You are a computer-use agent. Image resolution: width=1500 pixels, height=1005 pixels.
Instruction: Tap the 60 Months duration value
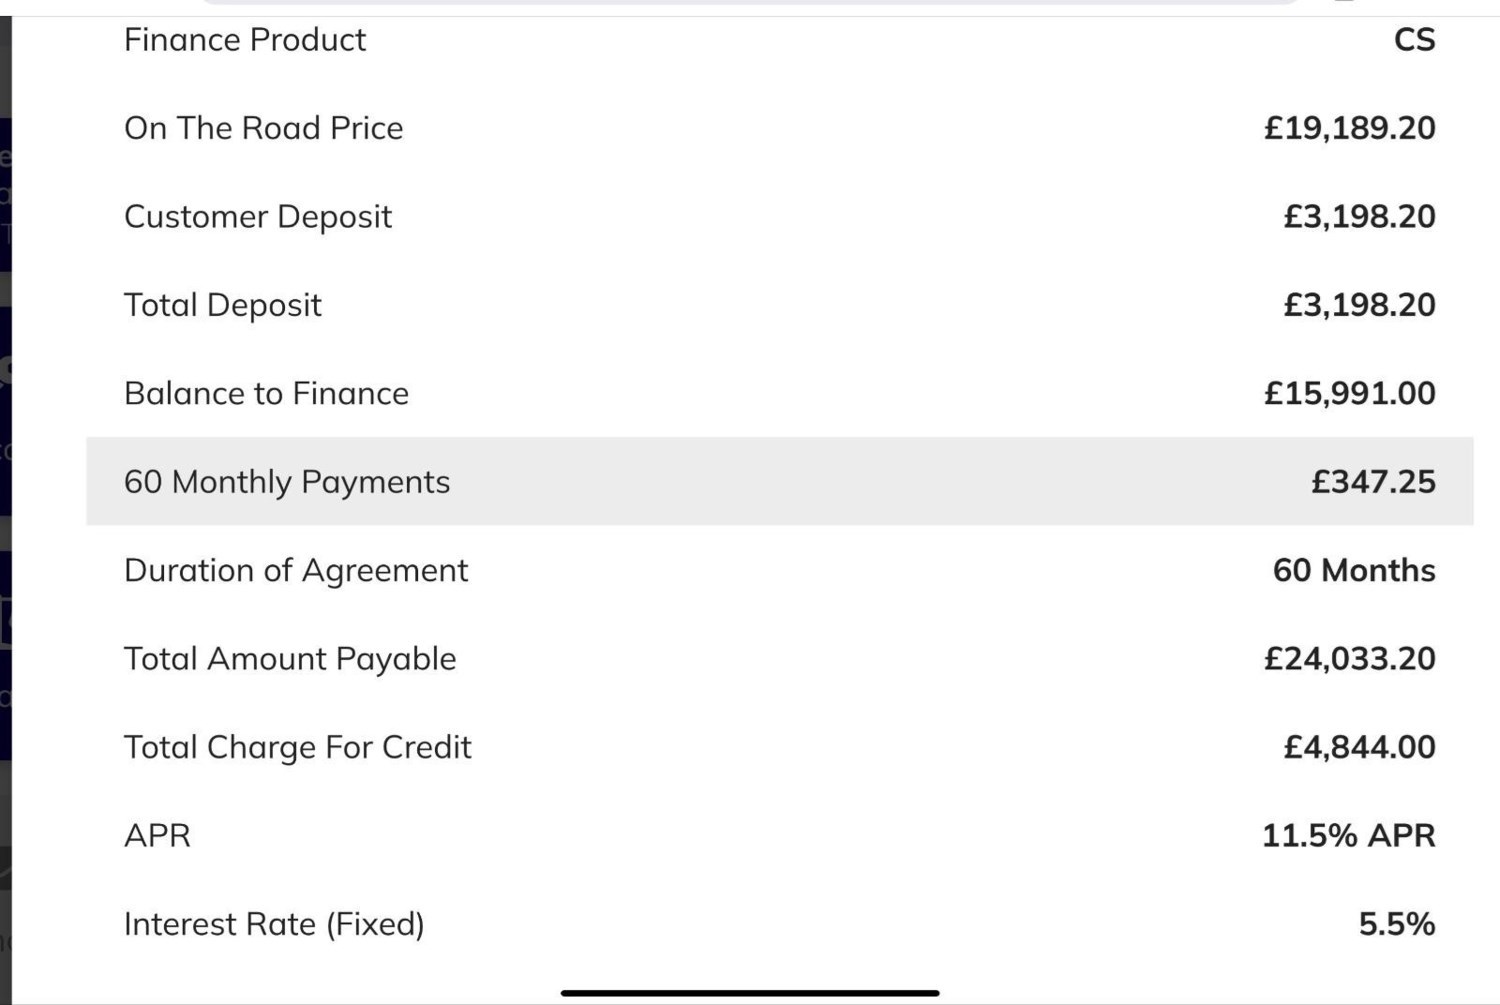pyautogui.click(x=1354, y=570)
